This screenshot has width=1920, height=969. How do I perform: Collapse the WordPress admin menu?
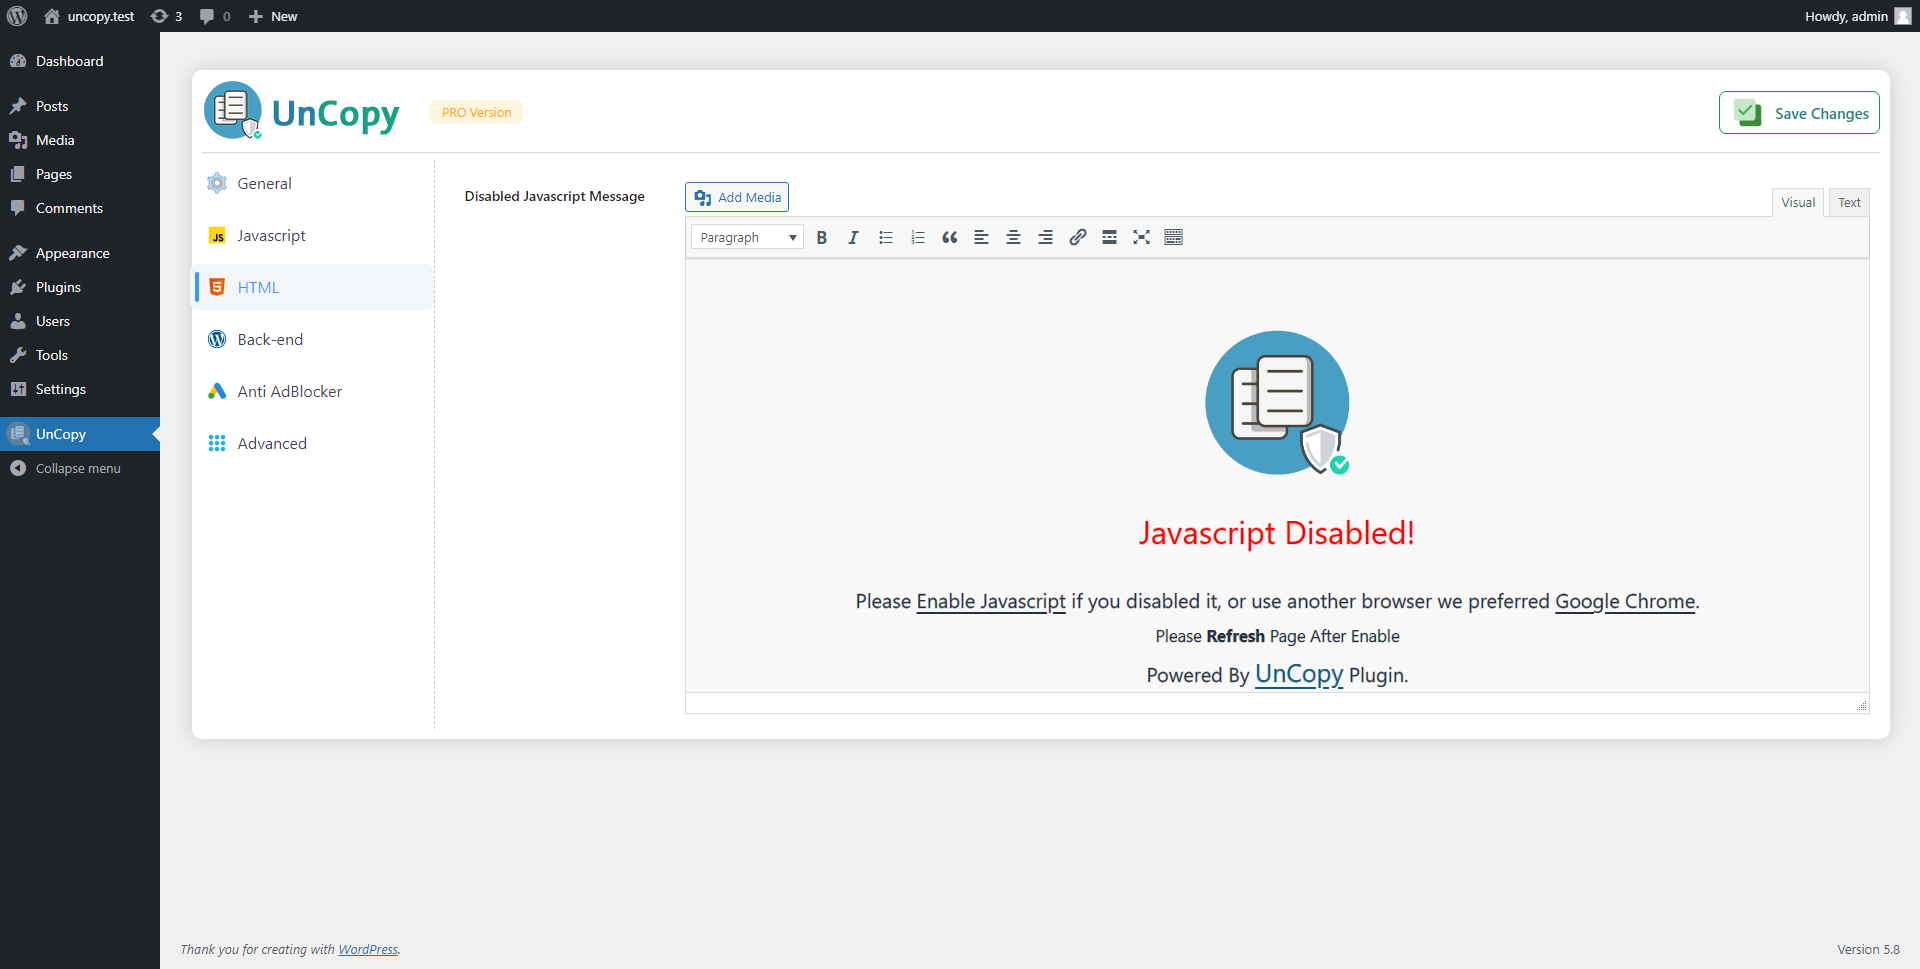tap(78, 468)
